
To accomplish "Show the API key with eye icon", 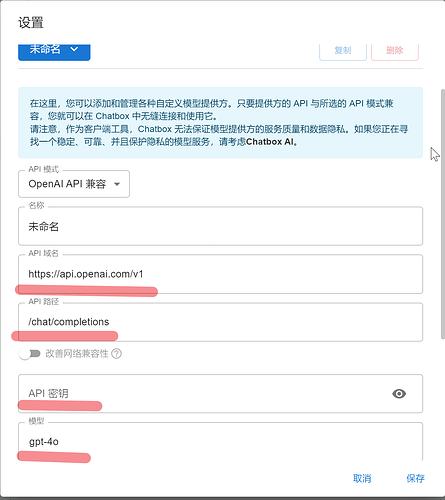I will [399, 394].
